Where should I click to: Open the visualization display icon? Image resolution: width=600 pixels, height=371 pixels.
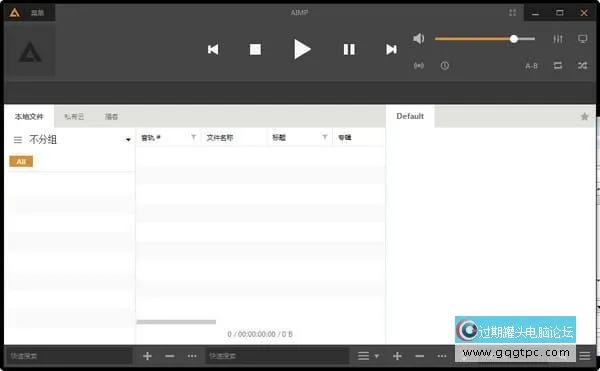pos(582,39)
